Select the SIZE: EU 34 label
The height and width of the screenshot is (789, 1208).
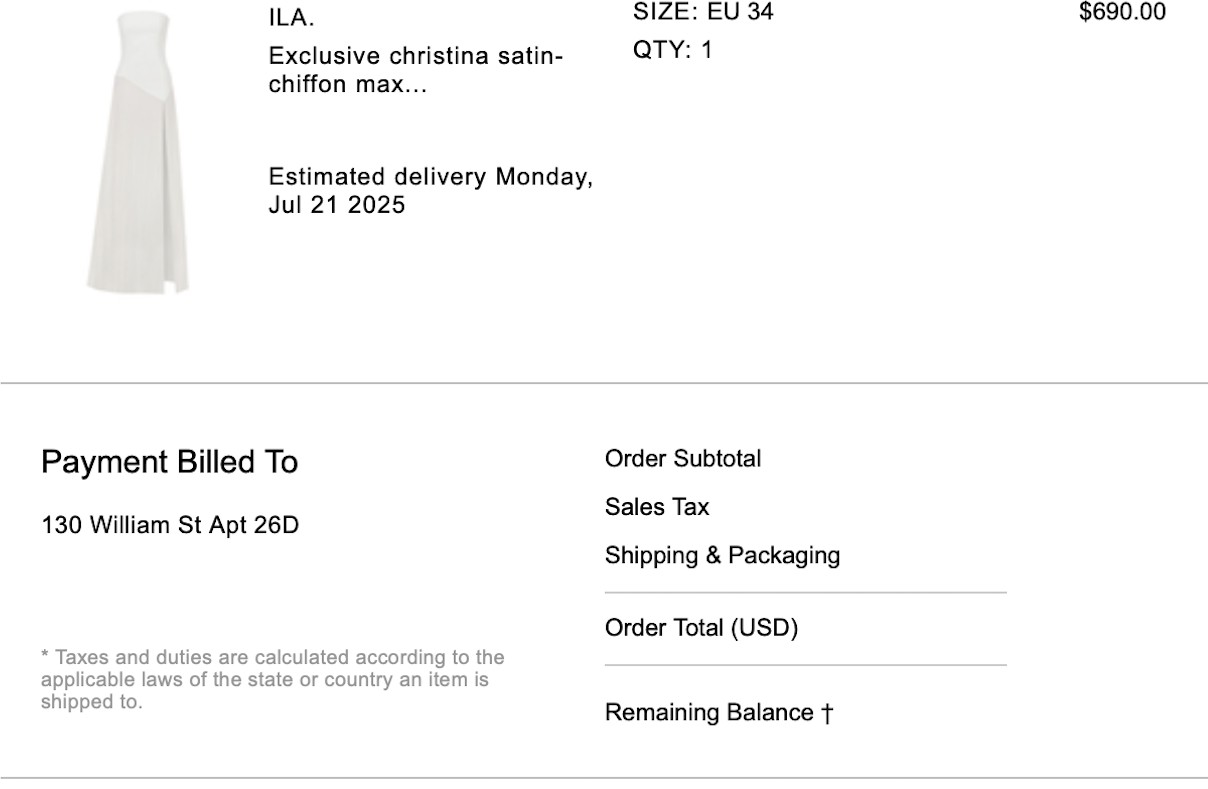703,12
